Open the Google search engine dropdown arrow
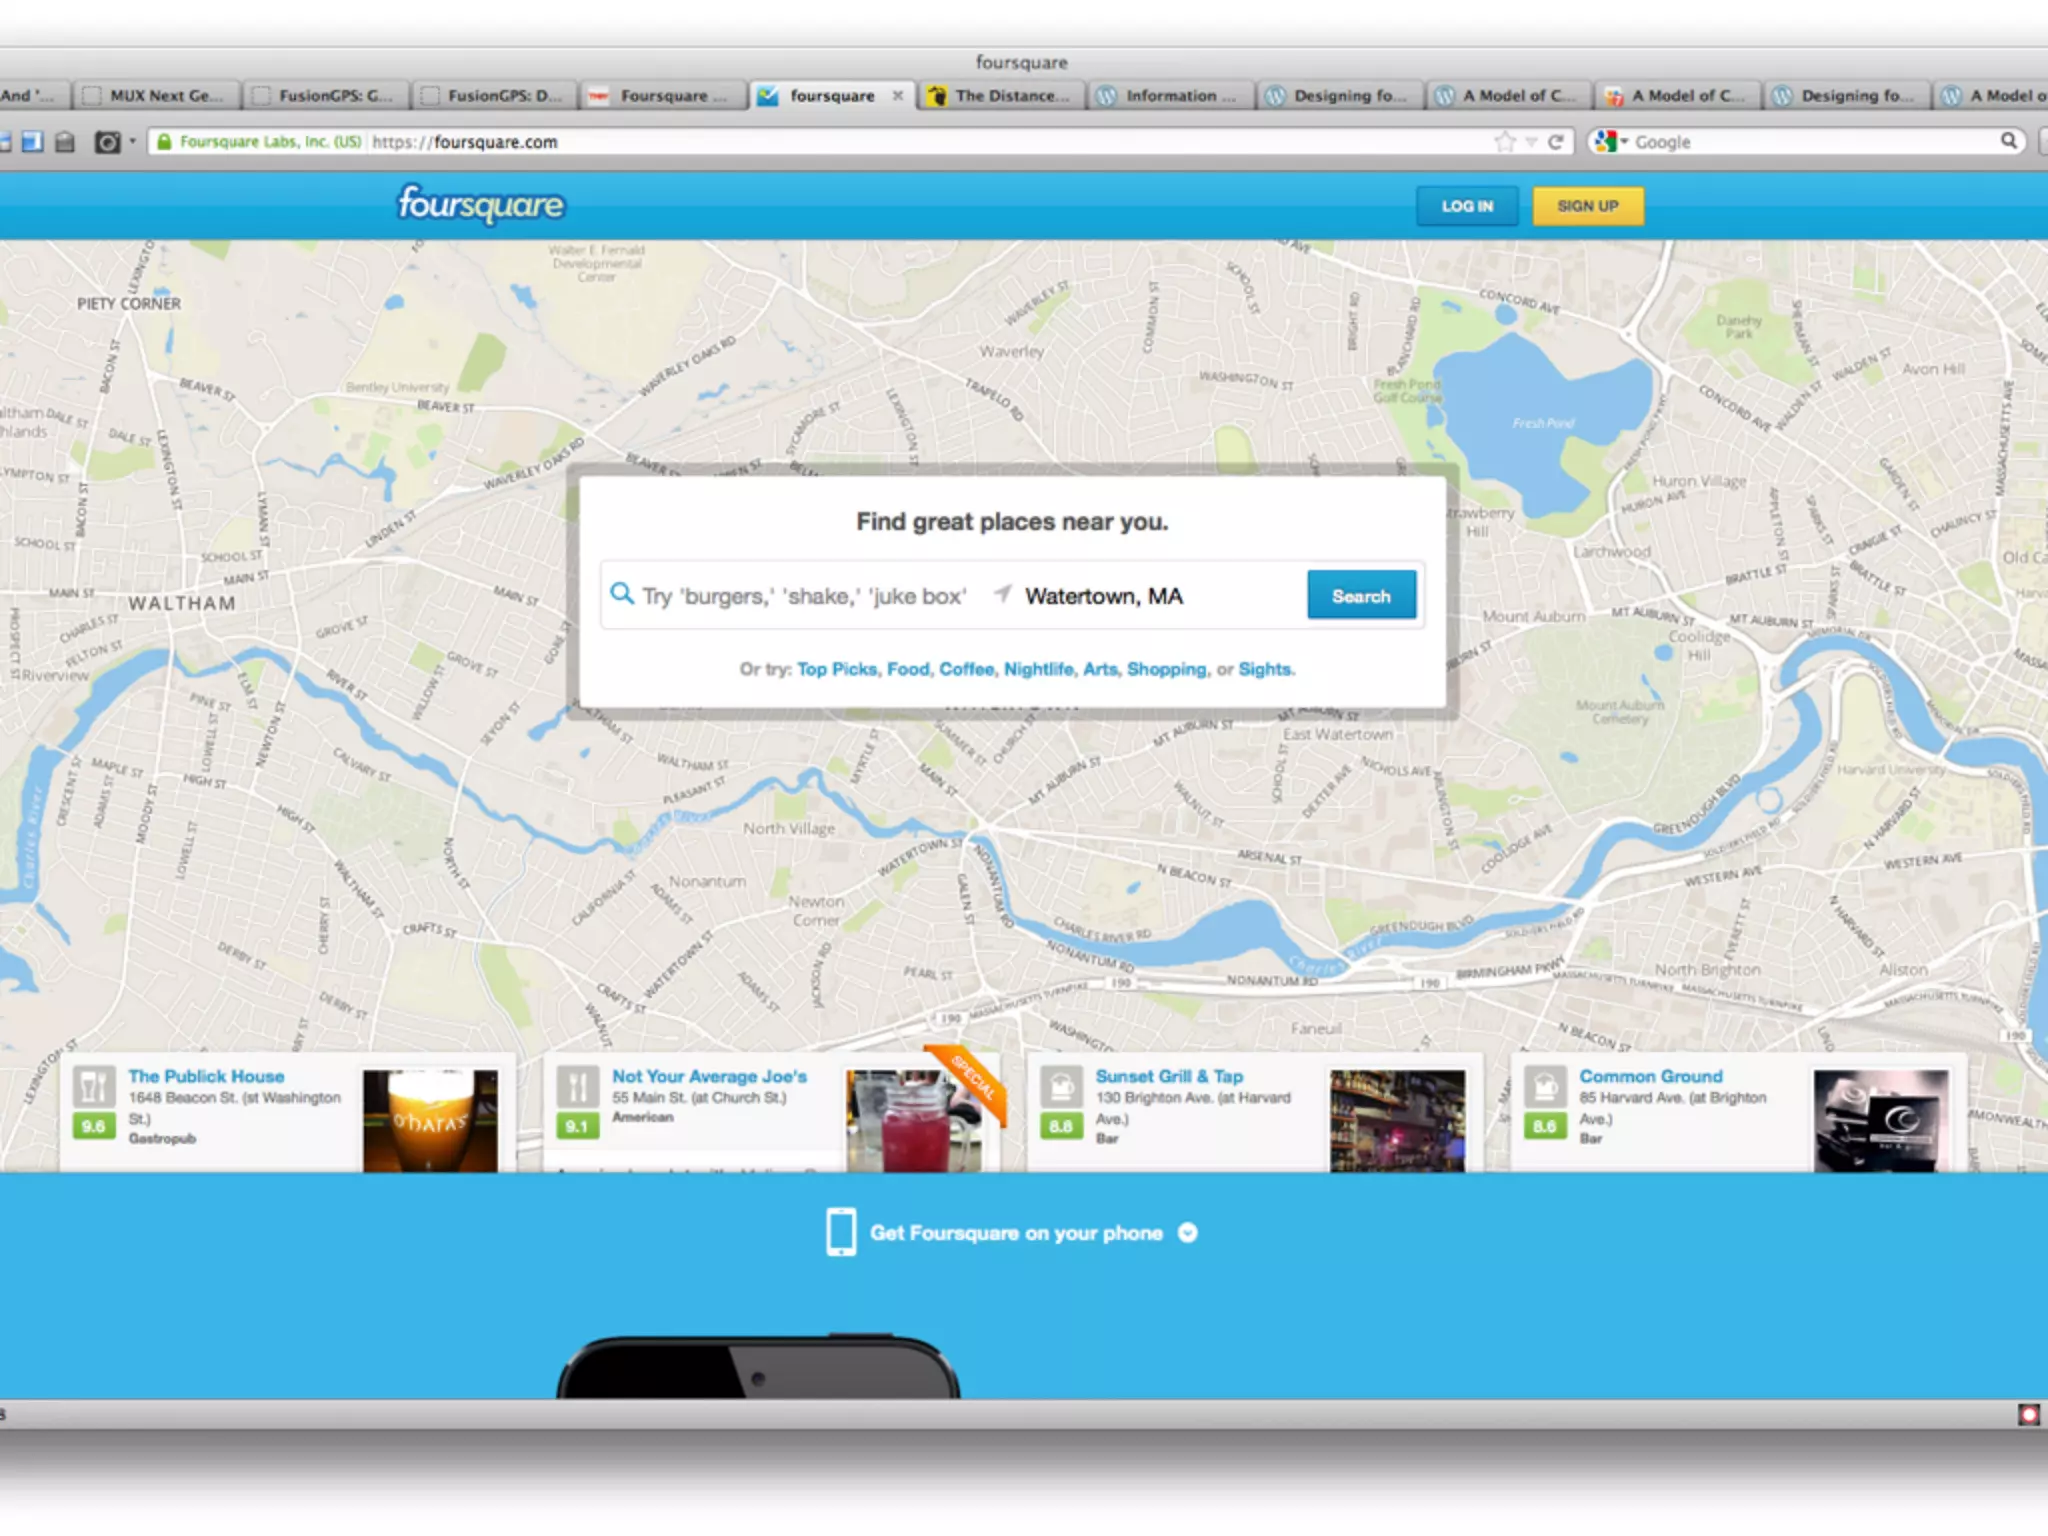This screenshot has height=1536, width=2048. (1624, 142)
